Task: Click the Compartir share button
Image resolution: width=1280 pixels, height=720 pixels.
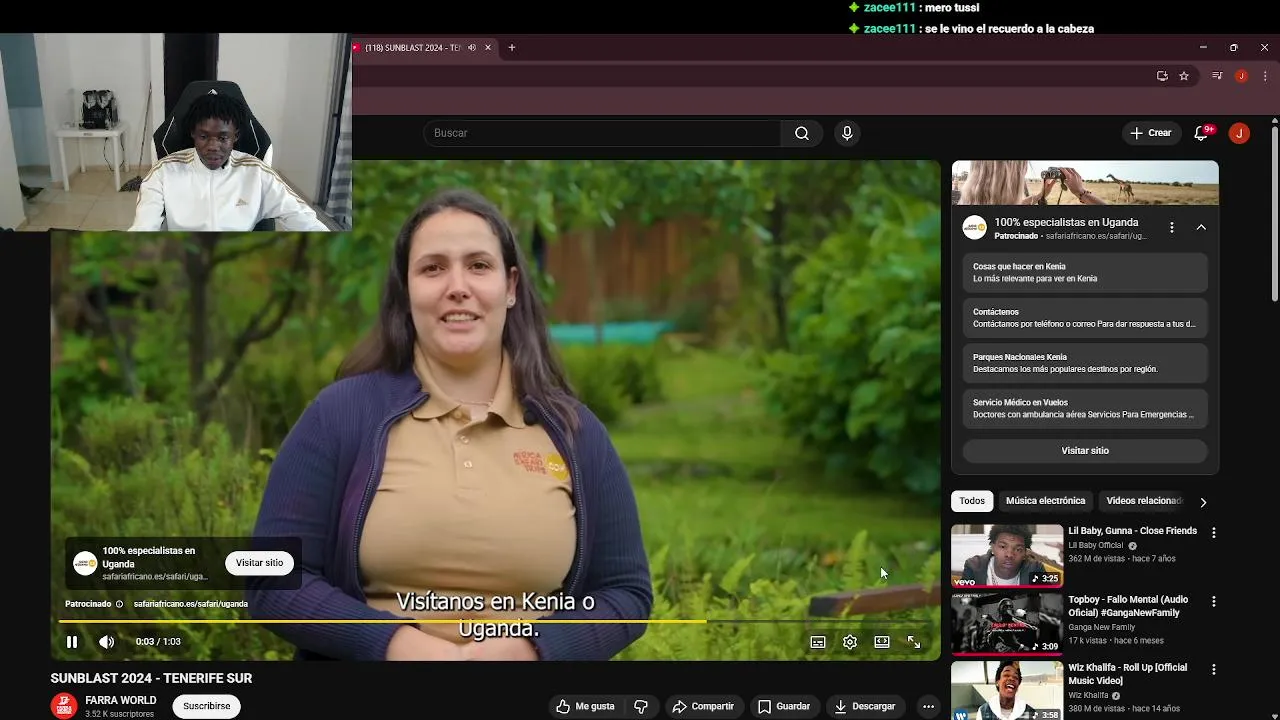Action: pyautogui.click(x=704, y=706)
